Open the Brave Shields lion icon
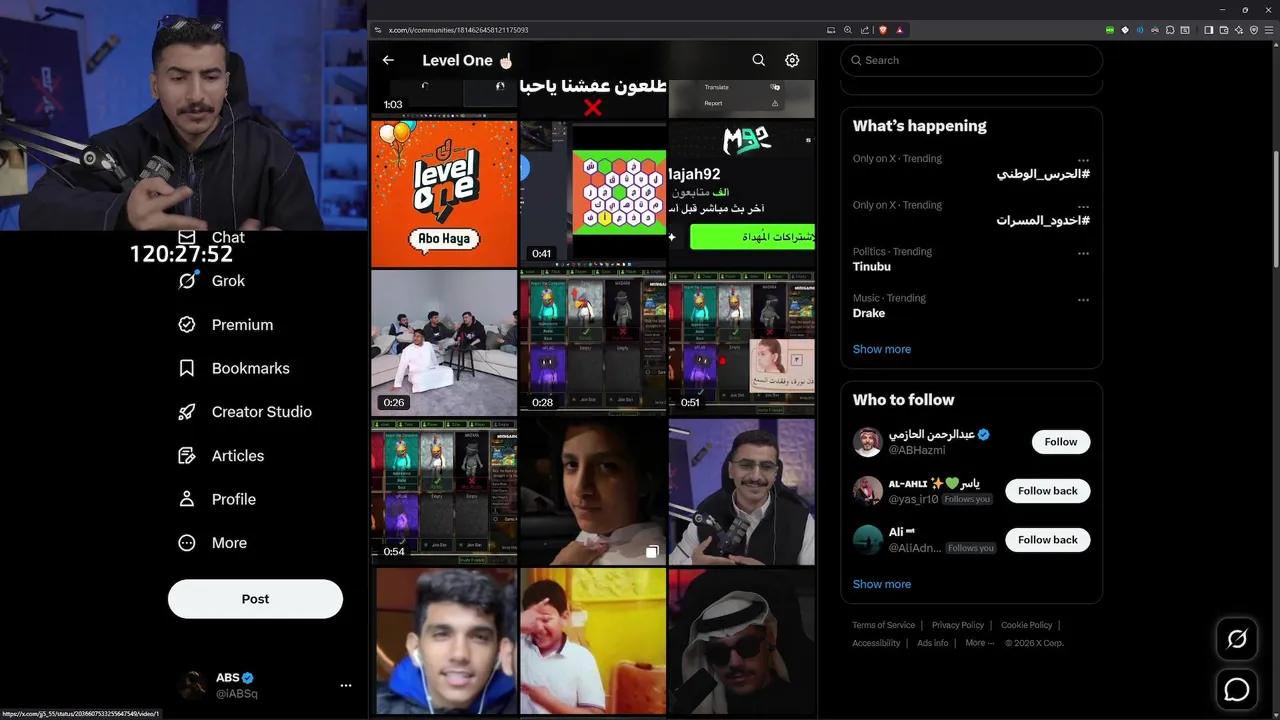 coord(883,30)
